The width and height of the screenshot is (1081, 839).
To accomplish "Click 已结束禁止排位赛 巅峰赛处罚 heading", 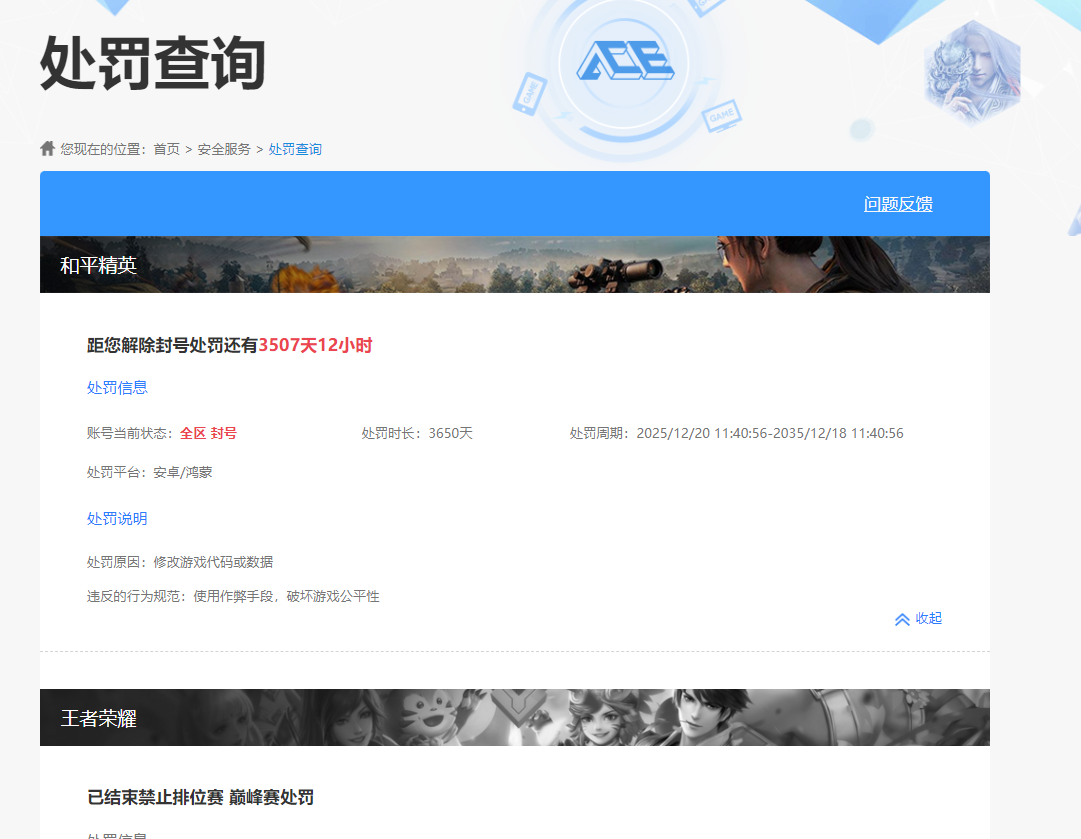I will pyautogui.click(x=201, y=798).
